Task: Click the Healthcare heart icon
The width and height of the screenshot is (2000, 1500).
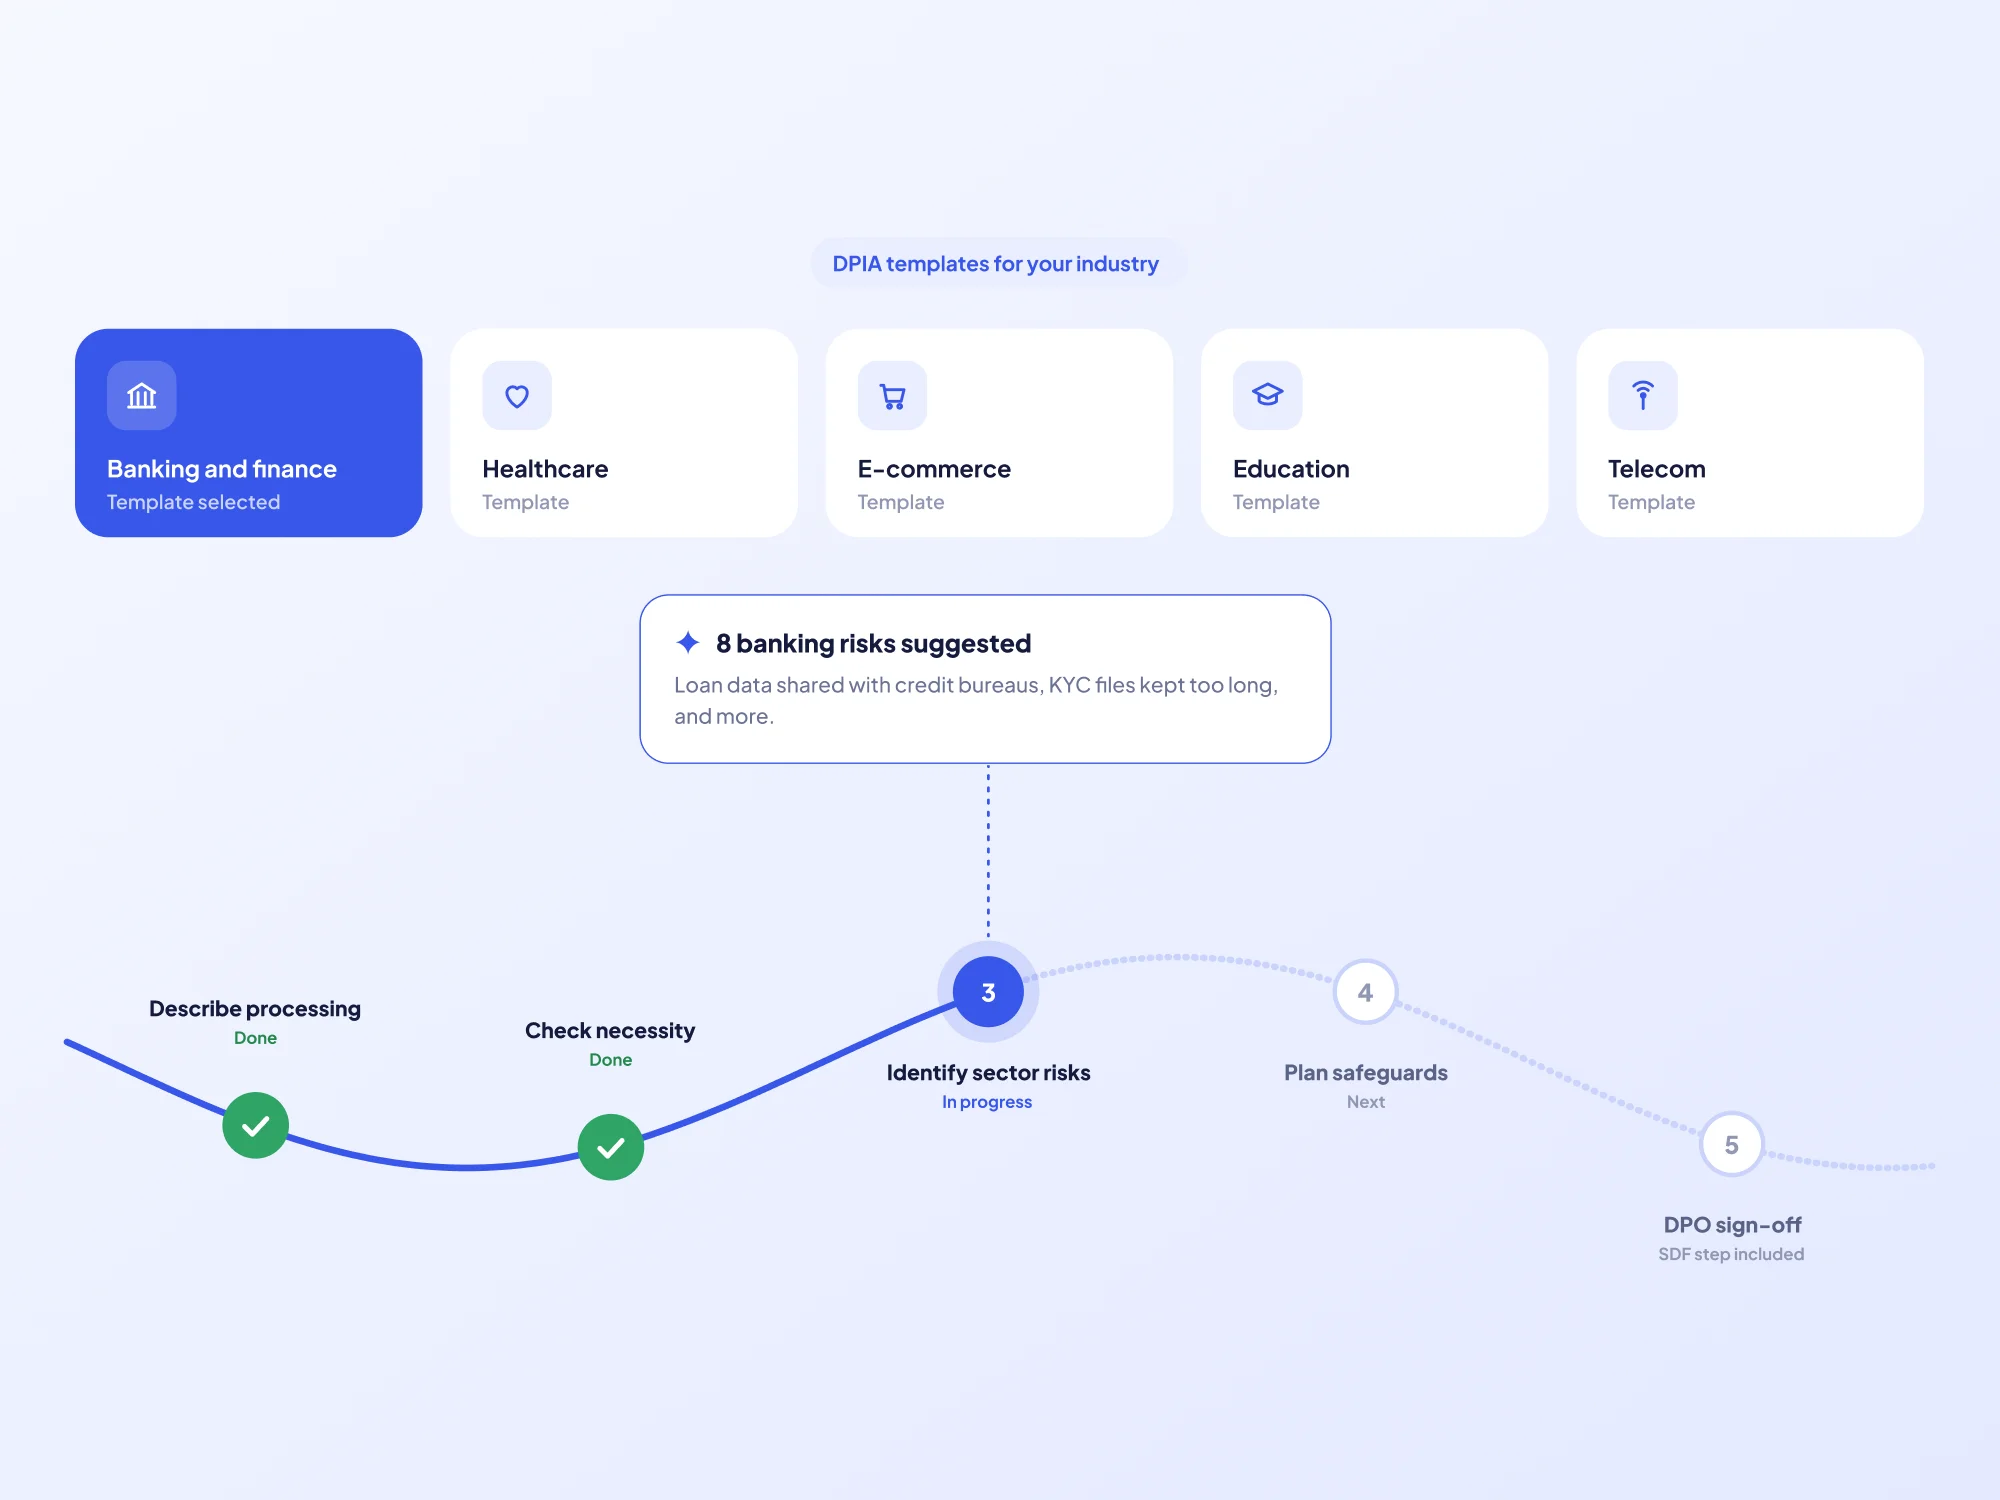Action: 517,396
